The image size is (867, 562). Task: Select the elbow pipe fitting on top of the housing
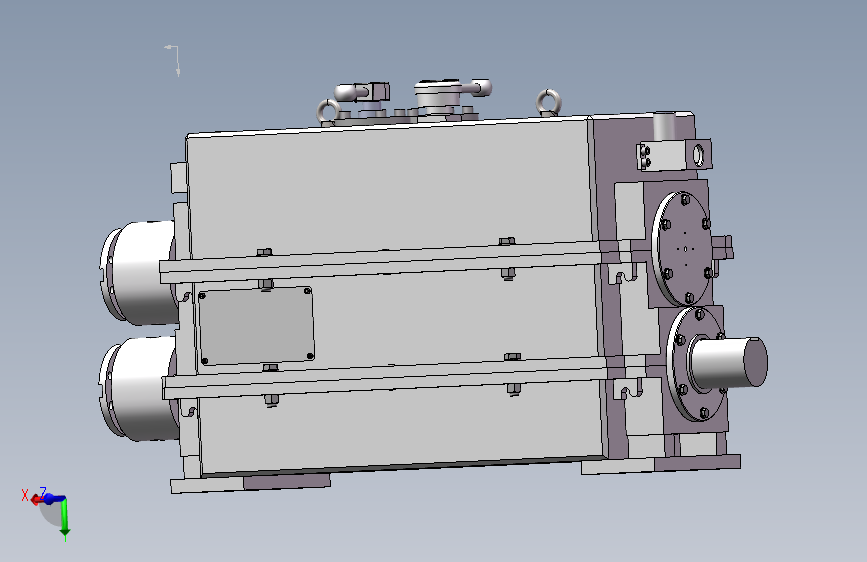(x=362, y=92)
